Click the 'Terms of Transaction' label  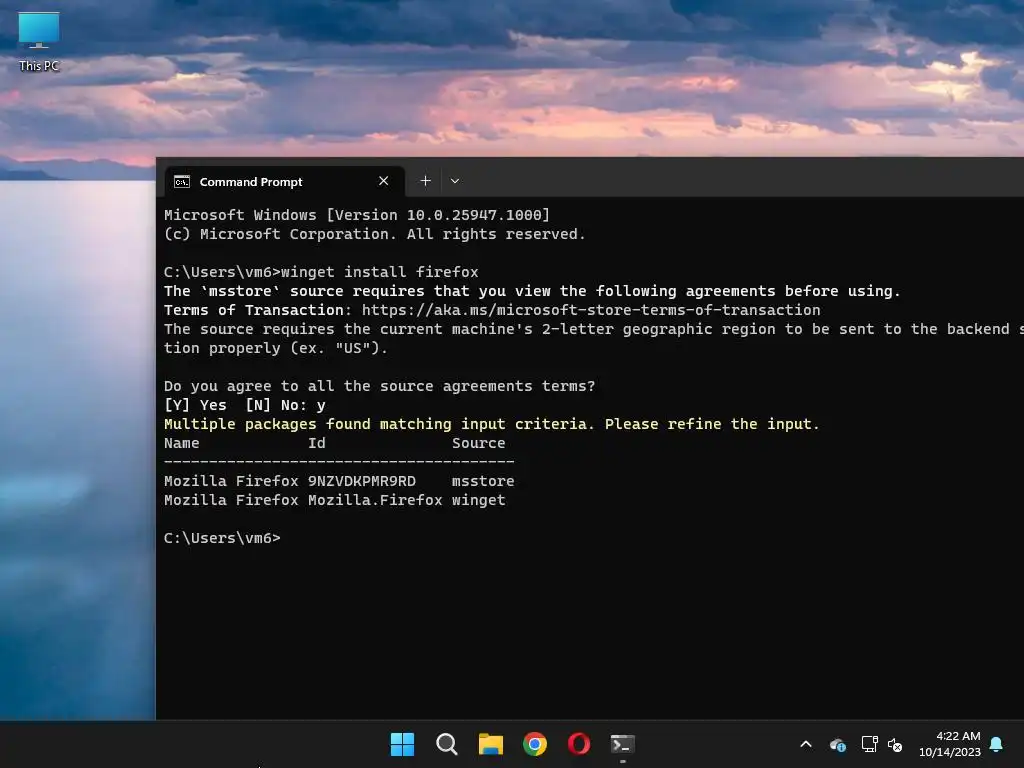coord(258,310)
